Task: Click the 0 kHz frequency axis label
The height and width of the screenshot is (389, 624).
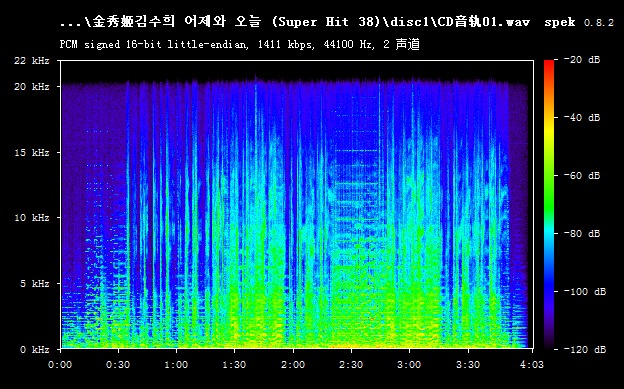Action: click(35, 350)
